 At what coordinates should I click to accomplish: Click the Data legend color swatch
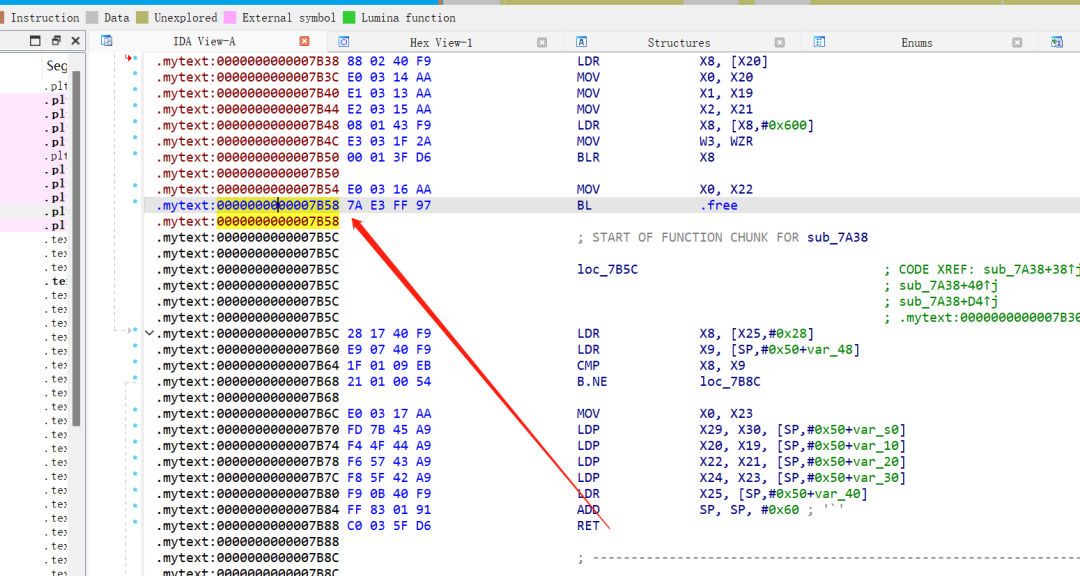(92, 18)
